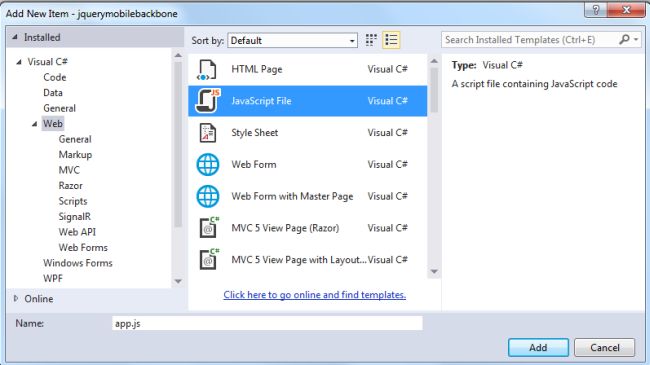650x365 pixels.
Task: Expand the Online section
Action: [x=16, y=298]
